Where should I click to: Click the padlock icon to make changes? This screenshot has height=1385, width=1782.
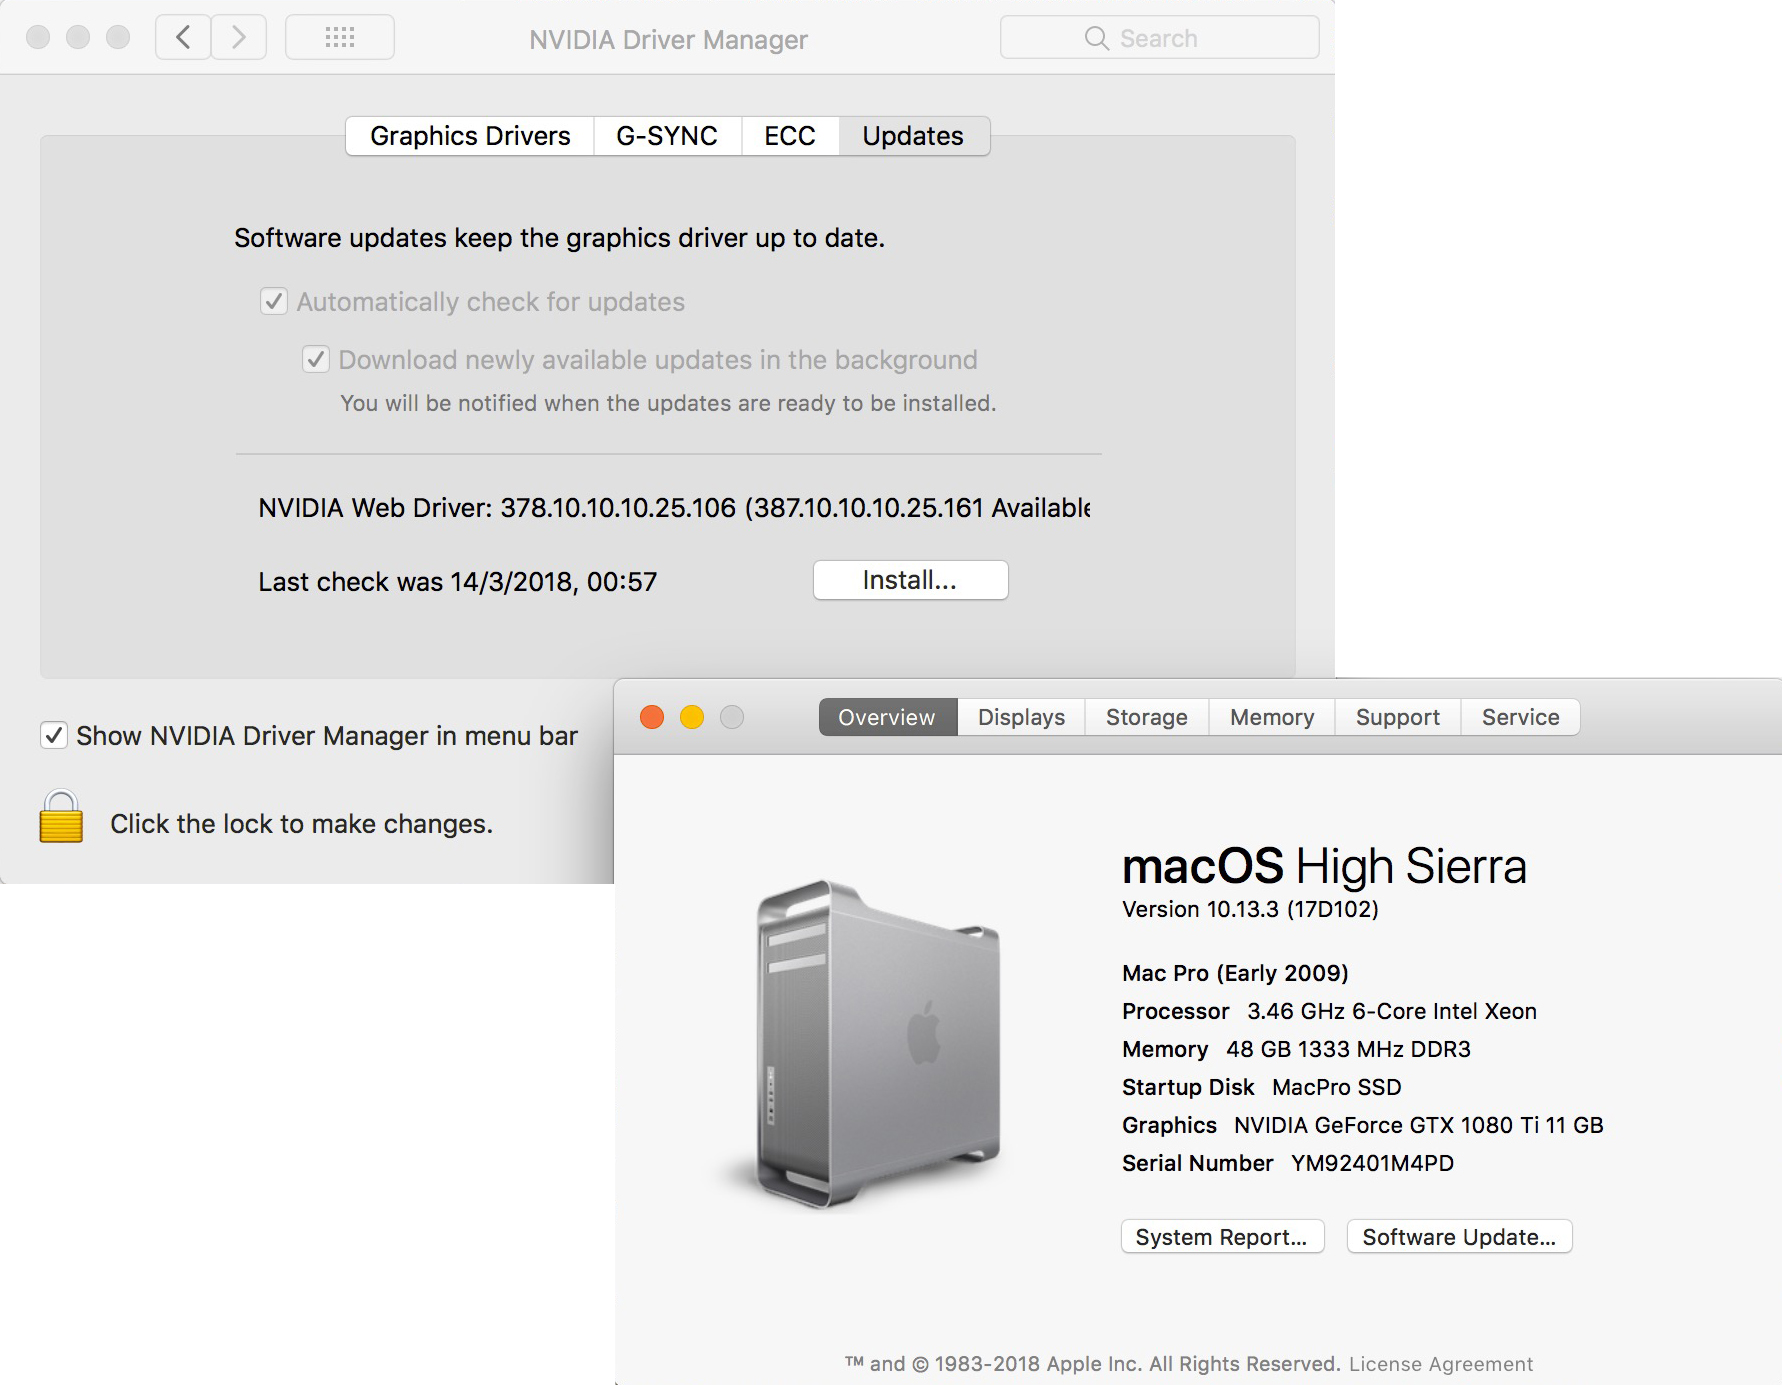(61, 817)
